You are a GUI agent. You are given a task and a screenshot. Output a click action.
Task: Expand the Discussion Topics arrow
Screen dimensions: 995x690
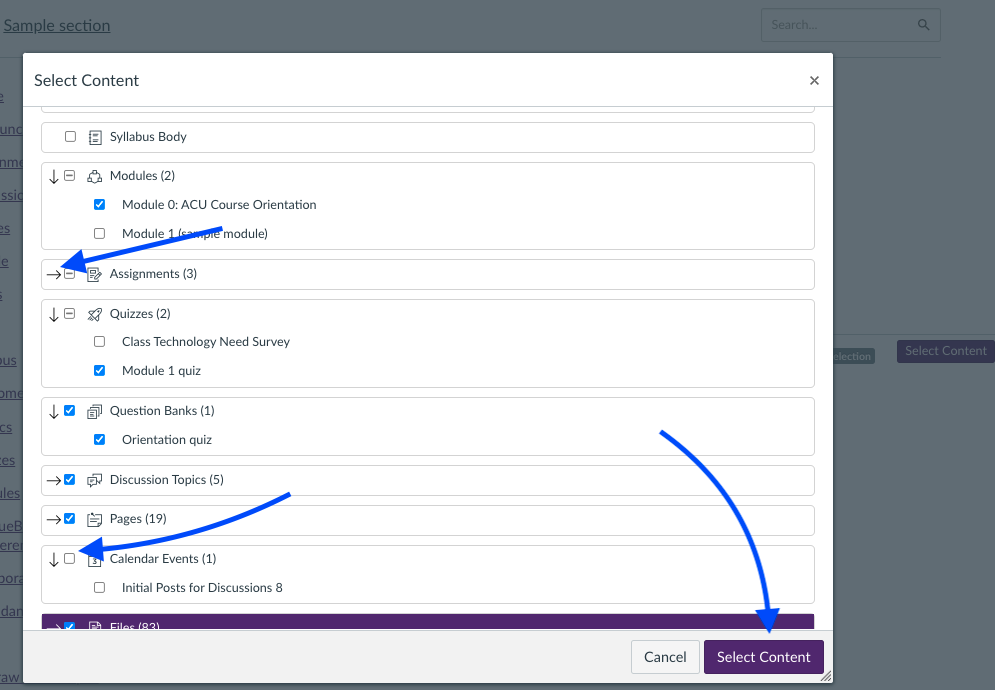pos(53,480)
